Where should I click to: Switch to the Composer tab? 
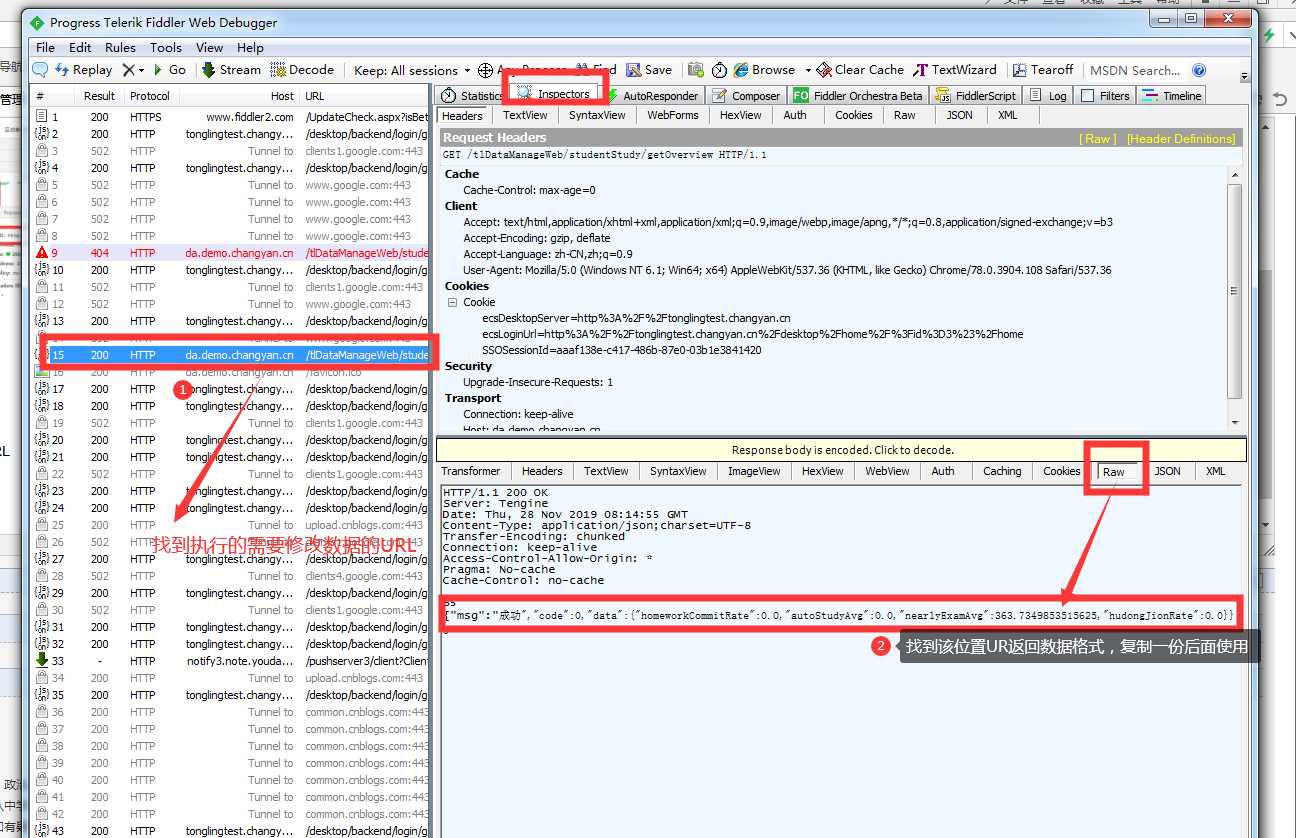pos(746,95)
